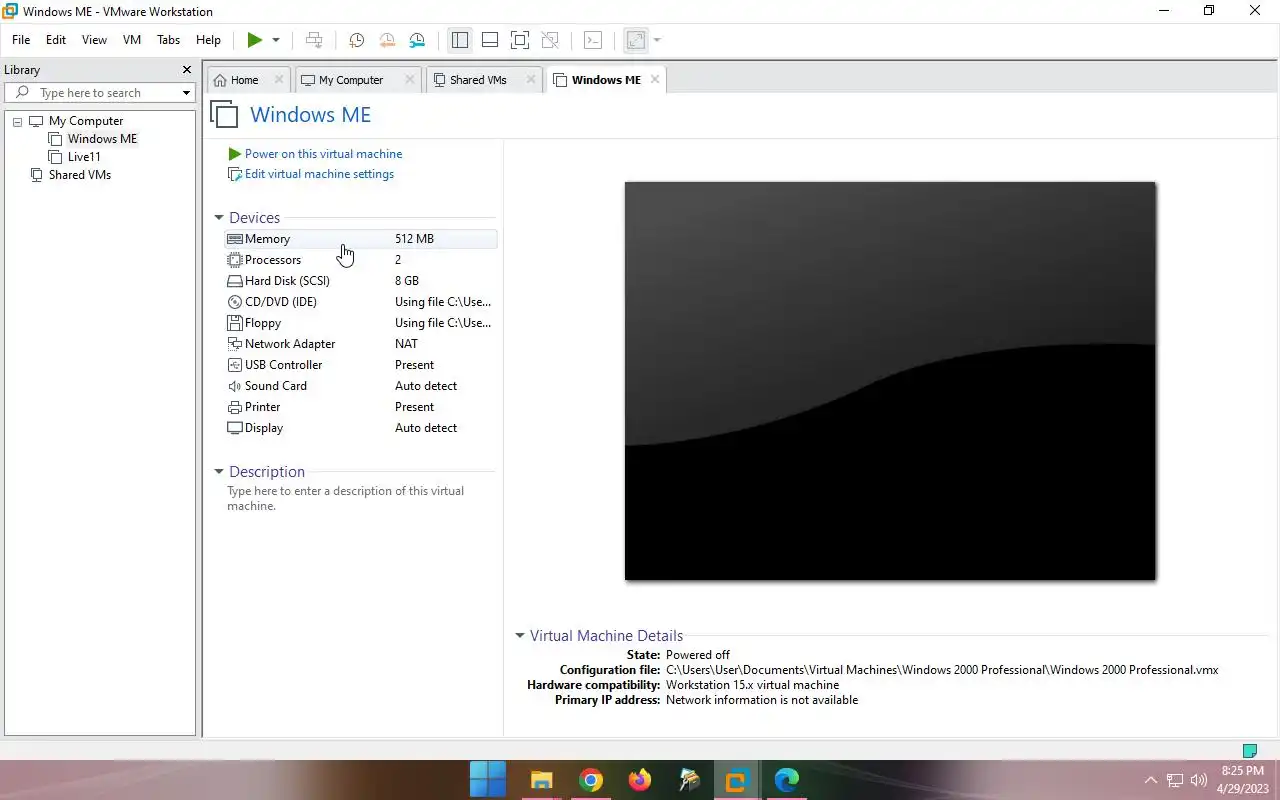Click the revert to snapshot icon
Image resolution: width=1280 pixels, height=800 pixels.
click(x=387, y=40)
